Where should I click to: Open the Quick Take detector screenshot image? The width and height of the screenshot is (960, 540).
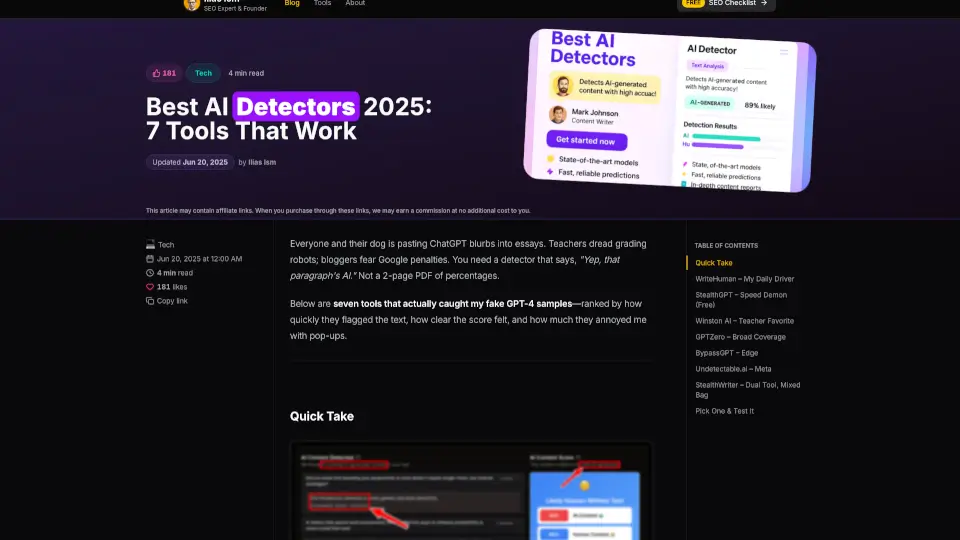point(470,491)
